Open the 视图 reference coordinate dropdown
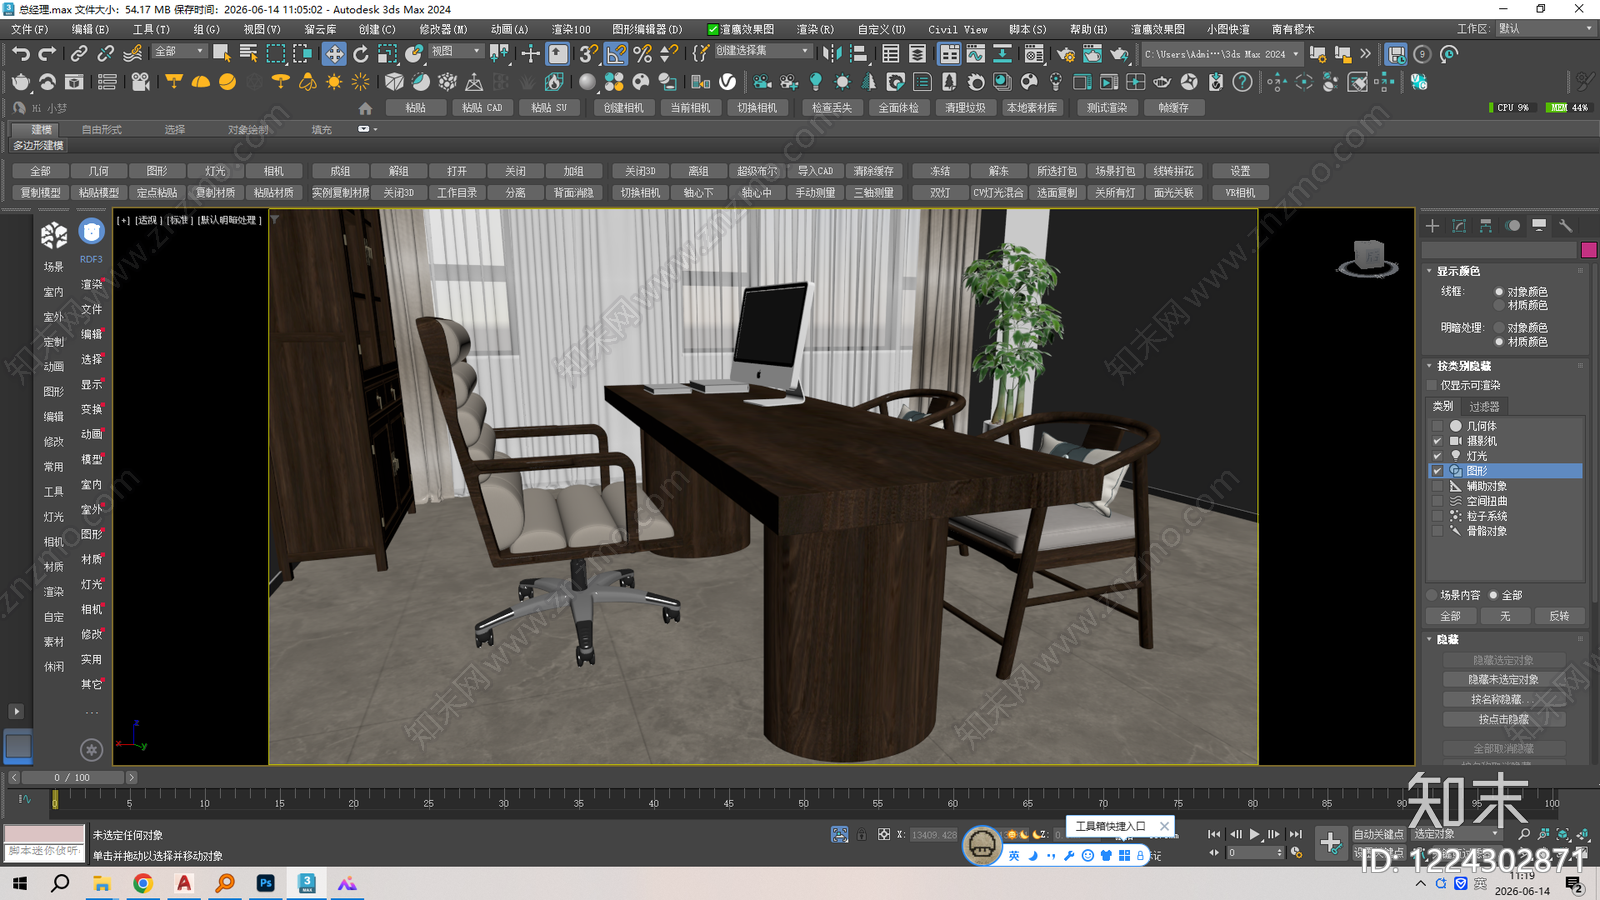 coord(455,51)
